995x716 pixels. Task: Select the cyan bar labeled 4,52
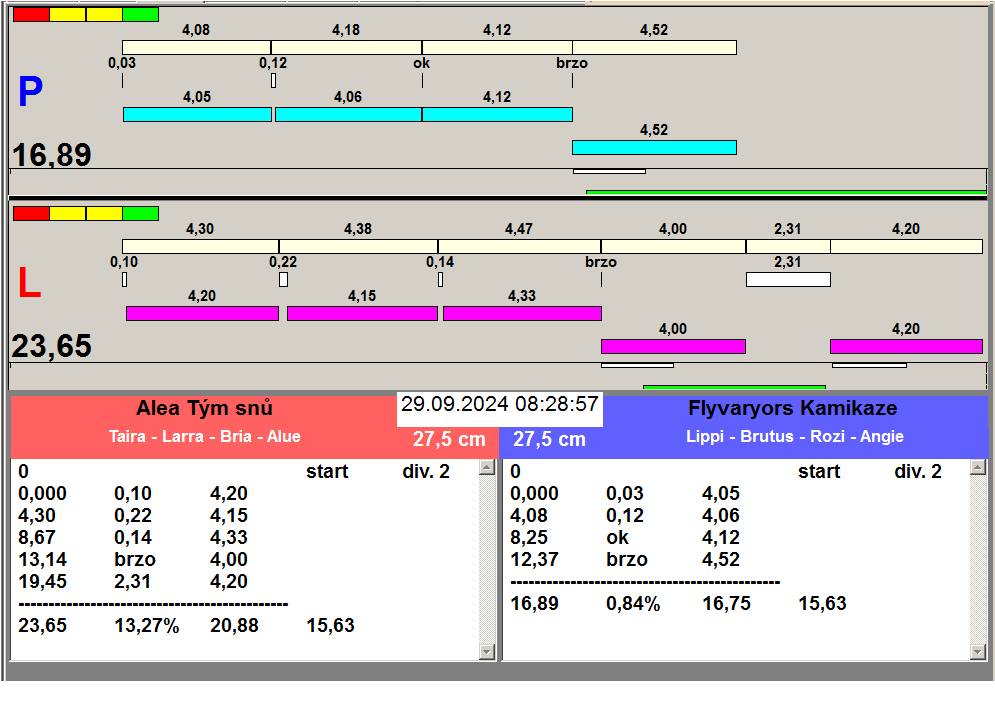click(654, 147)
